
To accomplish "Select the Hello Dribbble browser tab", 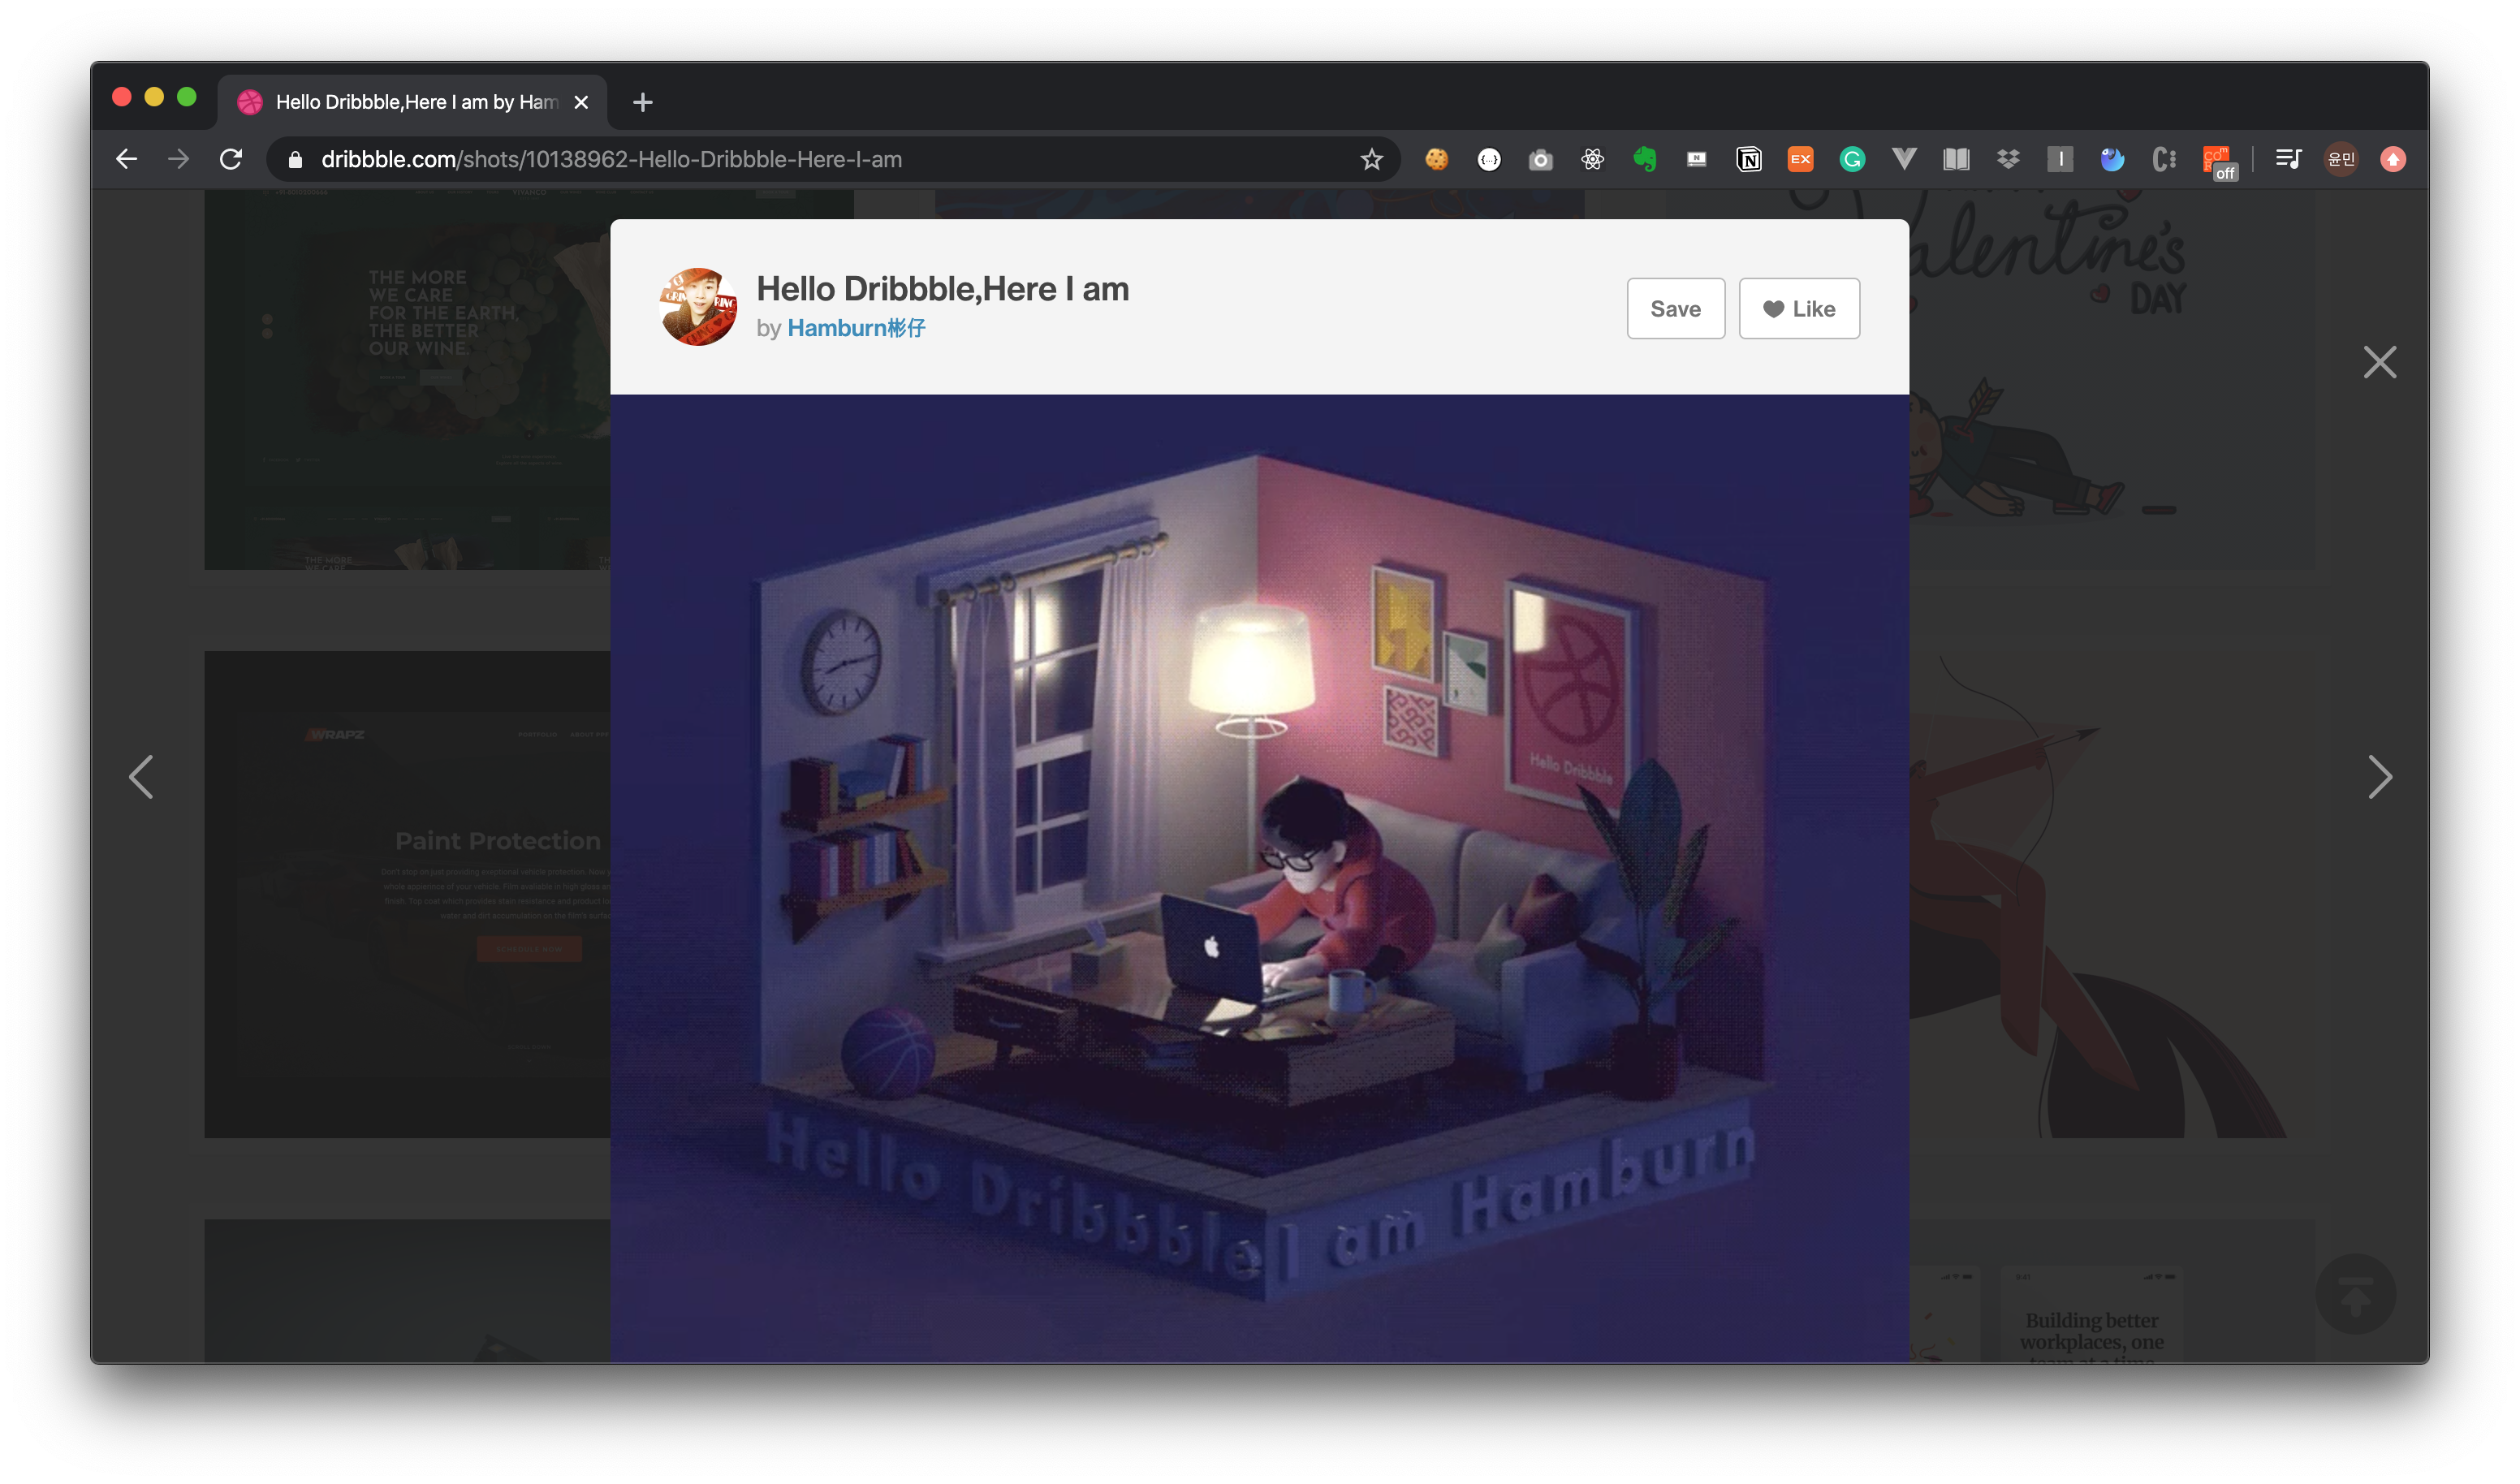I will 415,102.
